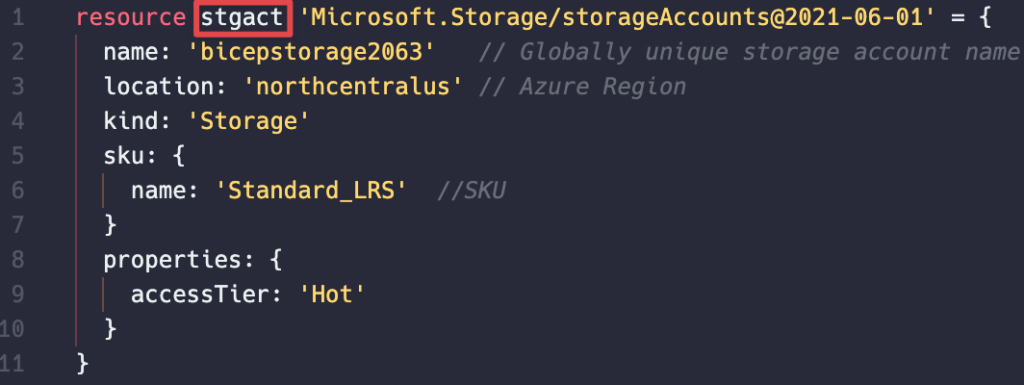Click line number 1 in gutter

point(18,18)
